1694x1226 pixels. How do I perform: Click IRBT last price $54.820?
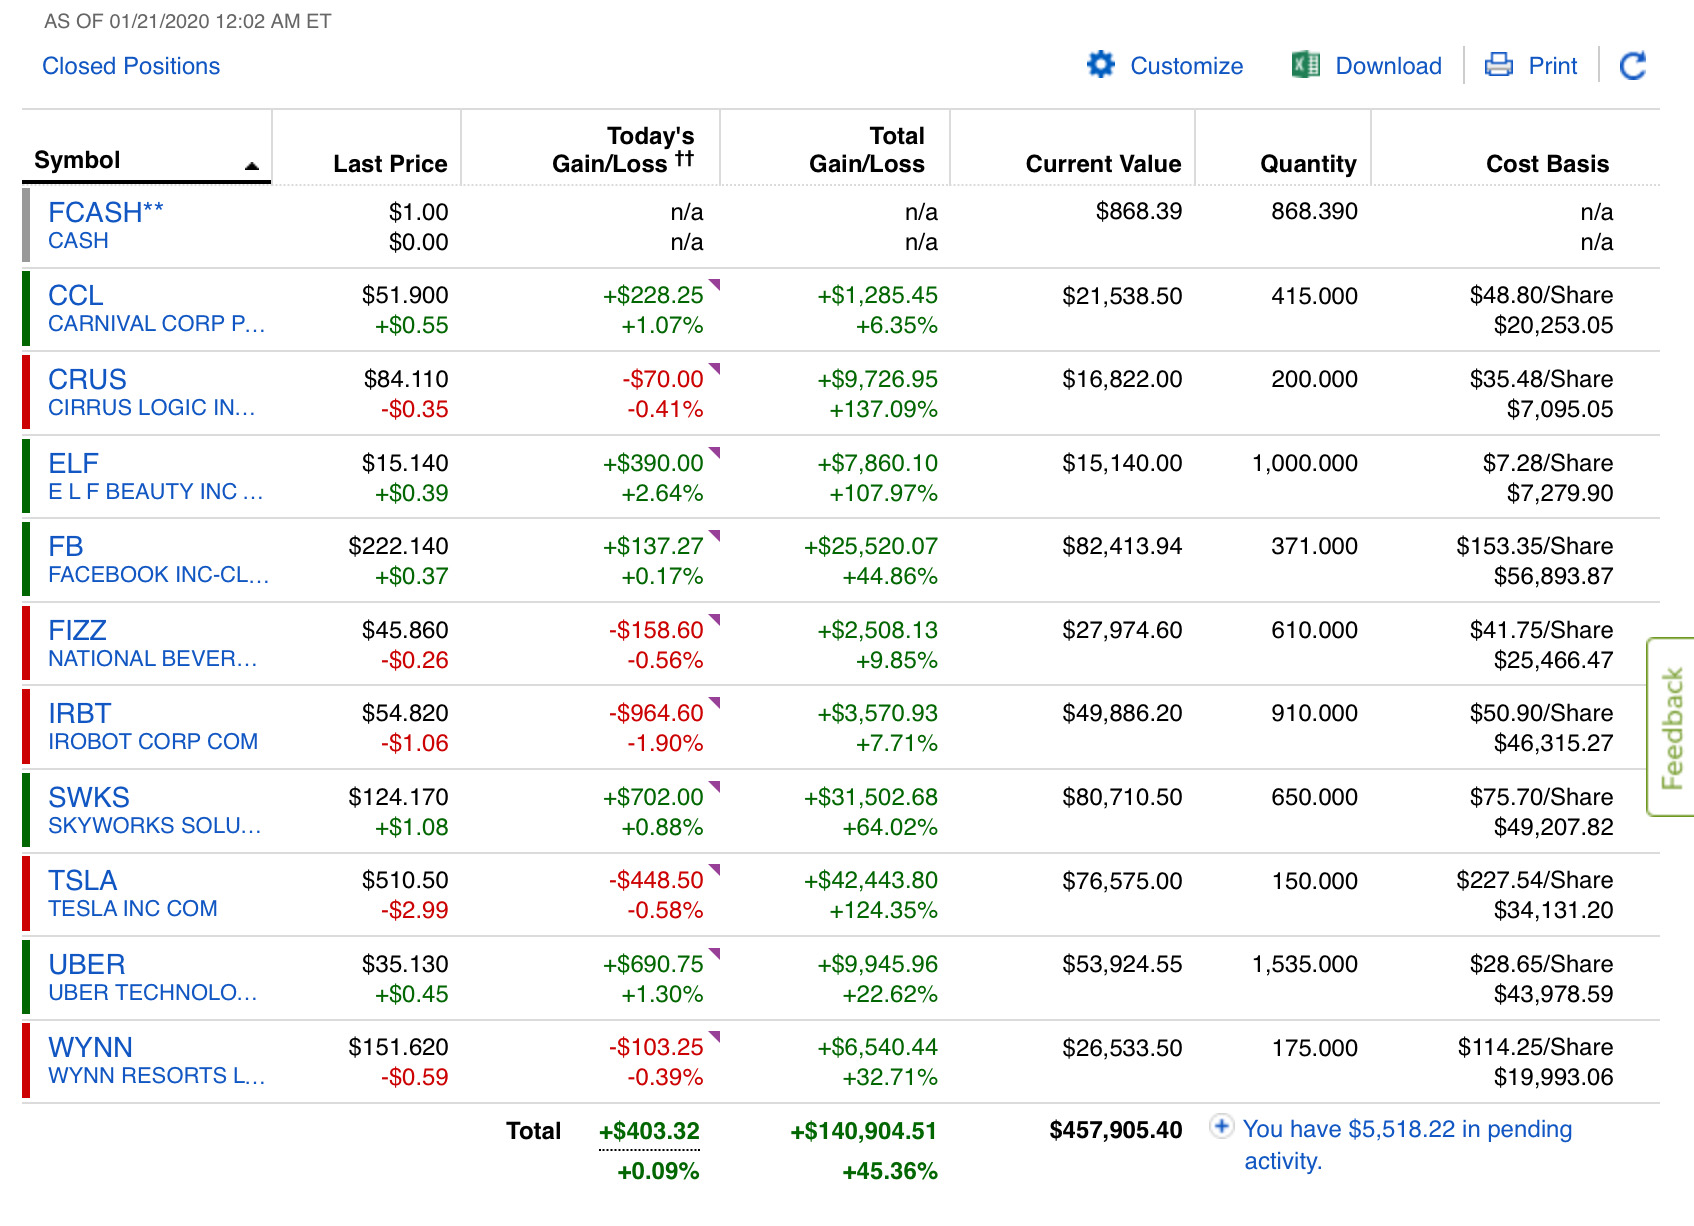click(x=405, y=713)
